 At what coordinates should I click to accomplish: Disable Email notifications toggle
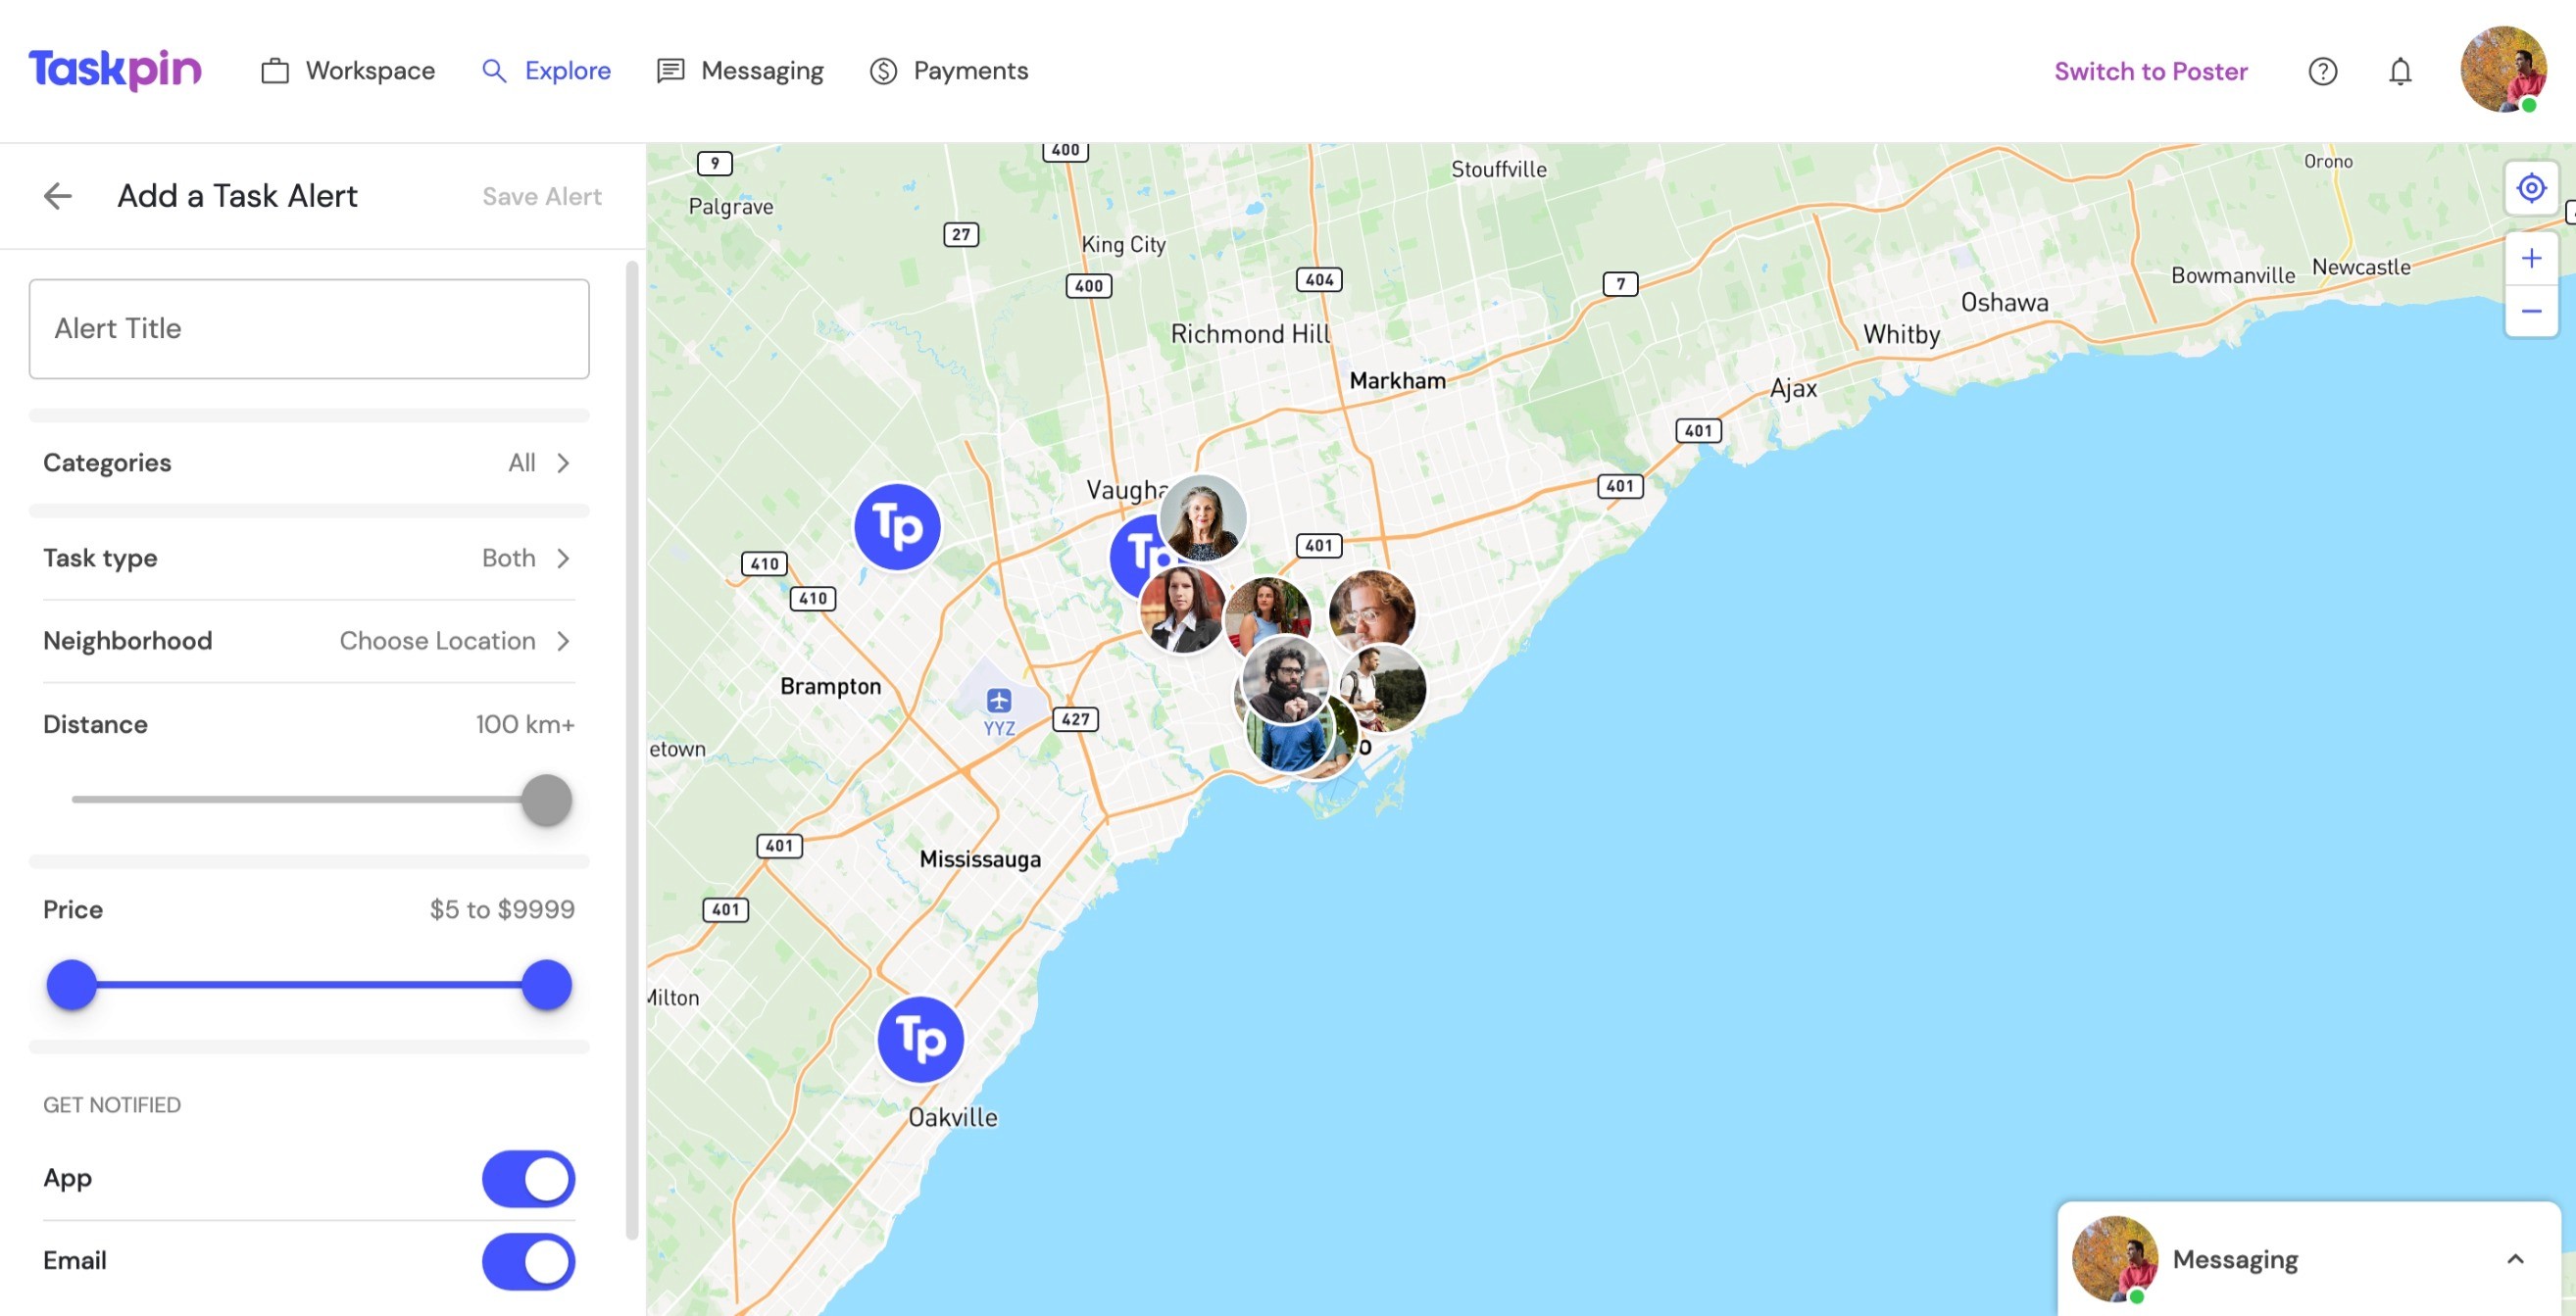click(528, 1261)
